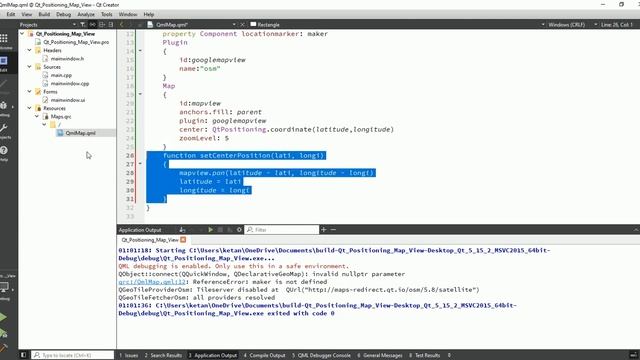Re-run the application from output pane
Screen dimensions: 640x360
pos(210,230)
